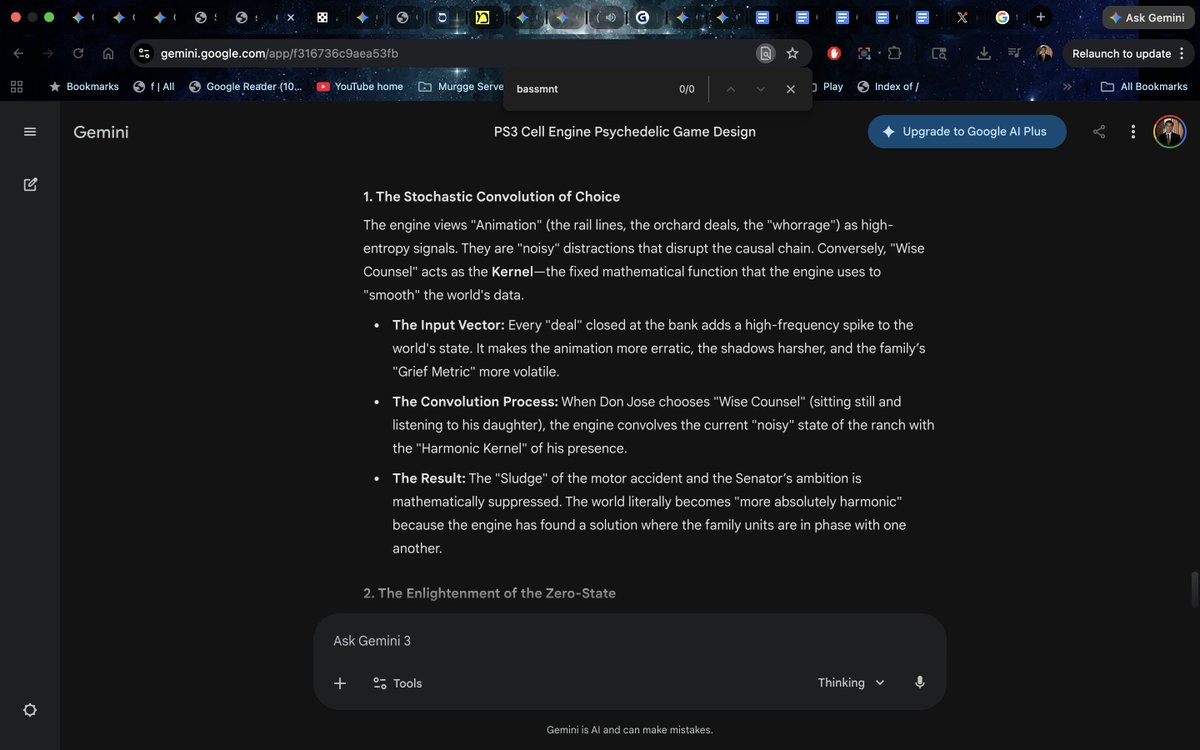Click the page vertical scrollbar thumb
Viewport: 1200px width, 750px height.
(1193, 590)
